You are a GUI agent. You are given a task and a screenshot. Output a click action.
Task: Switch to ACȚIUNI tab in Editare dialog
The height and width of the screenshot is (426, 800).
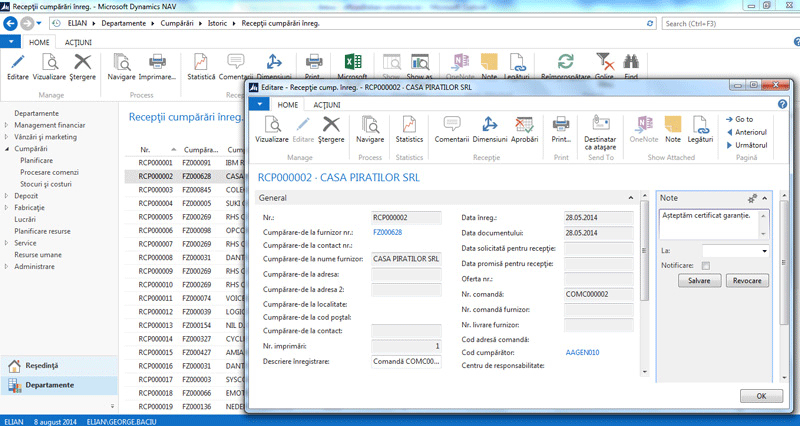click(x=327, y=105)
